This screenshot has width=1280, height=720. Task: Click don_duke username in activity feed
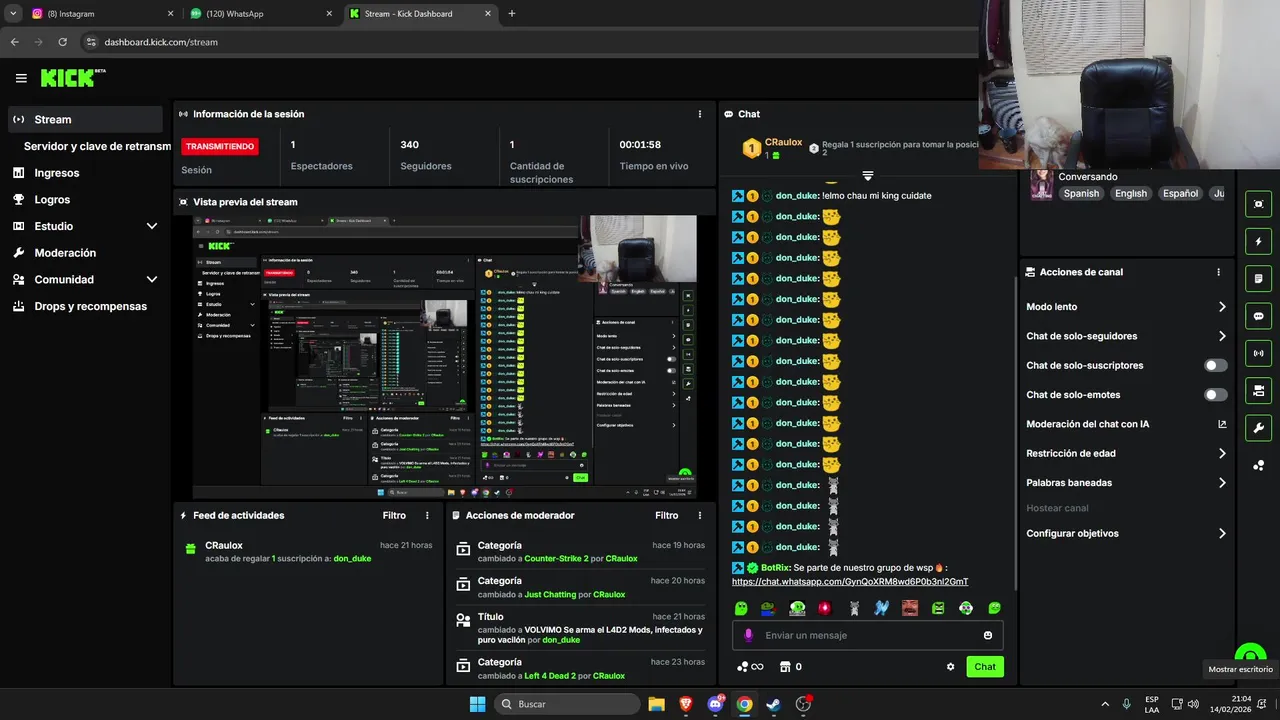[352, 559]
